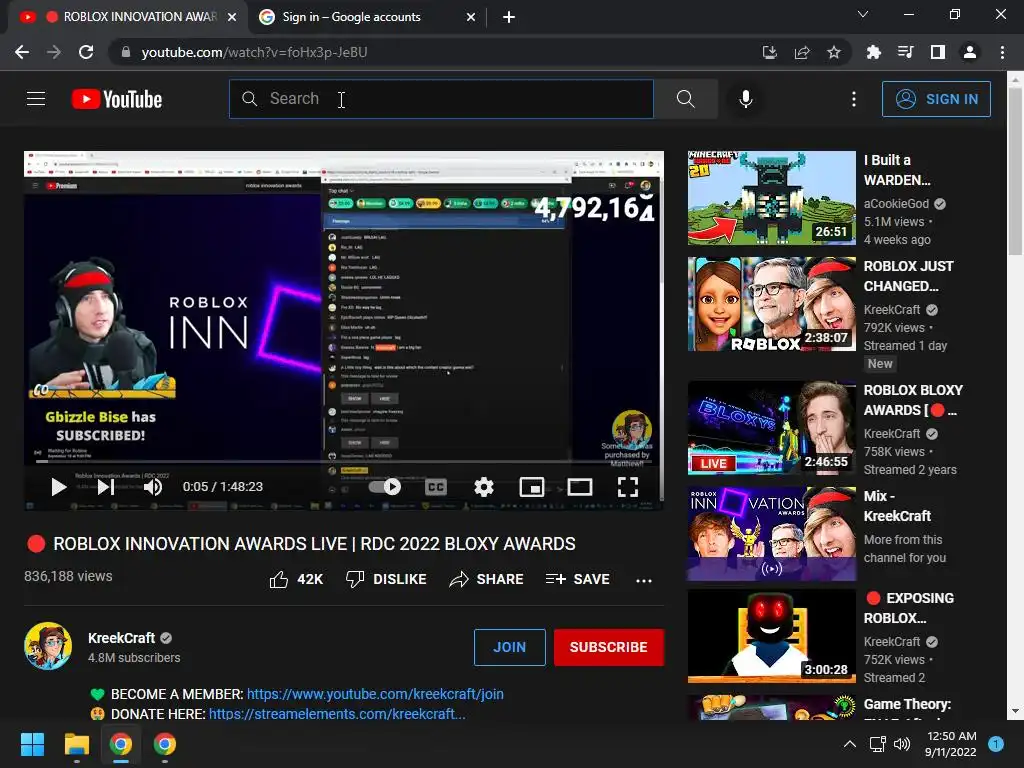Viewport: 1024px width, 768px height.
Task: Click the address bar URL
Action: 254,52
